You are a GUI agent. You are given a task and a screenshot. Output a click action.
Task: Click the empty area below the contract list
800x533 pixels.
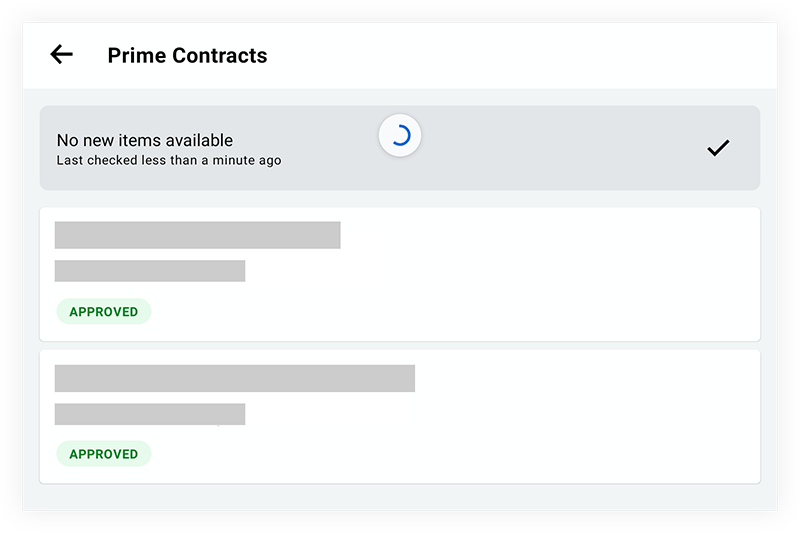(400, 498)
